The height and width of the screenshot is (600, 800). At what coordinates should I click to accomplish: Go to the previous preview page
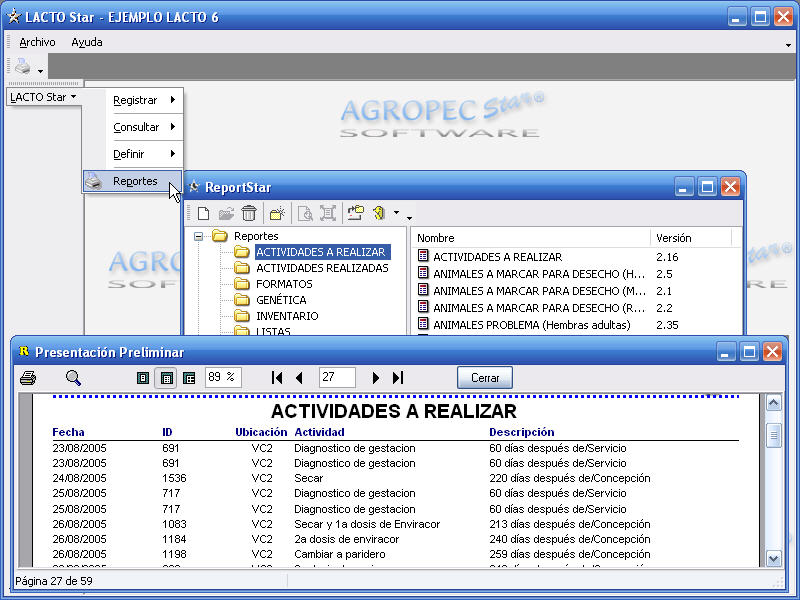[299, 378]
